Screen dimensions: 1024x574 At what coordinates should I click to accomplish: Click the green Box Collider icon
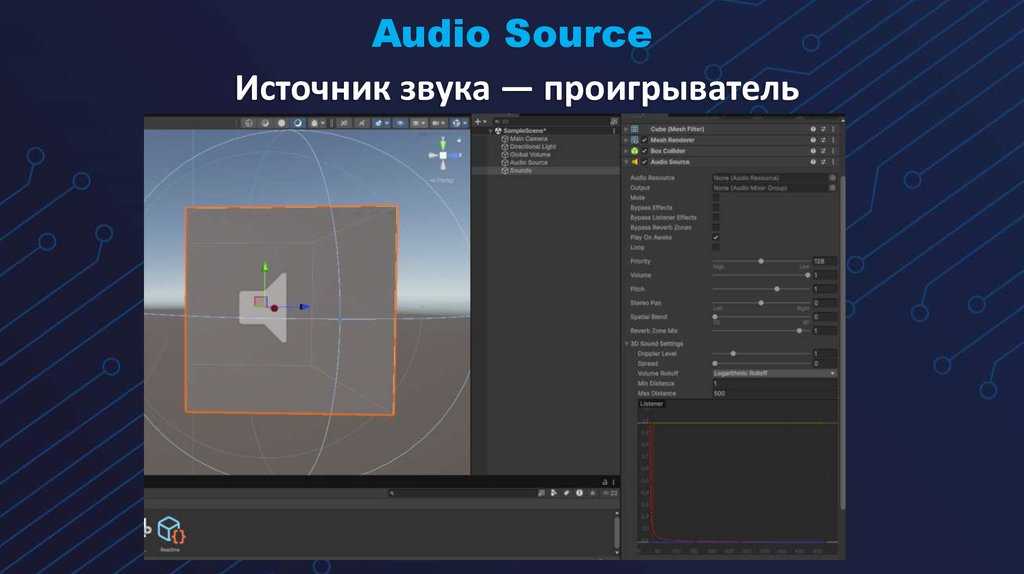pyautogui.click(x=634, y=151)
